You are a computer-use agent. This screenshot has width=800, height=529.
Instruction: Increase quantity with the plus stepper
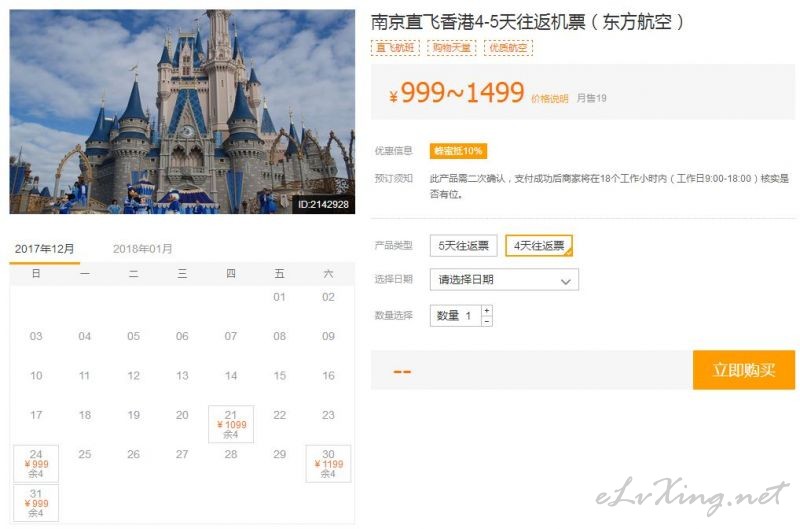[487, 310]
